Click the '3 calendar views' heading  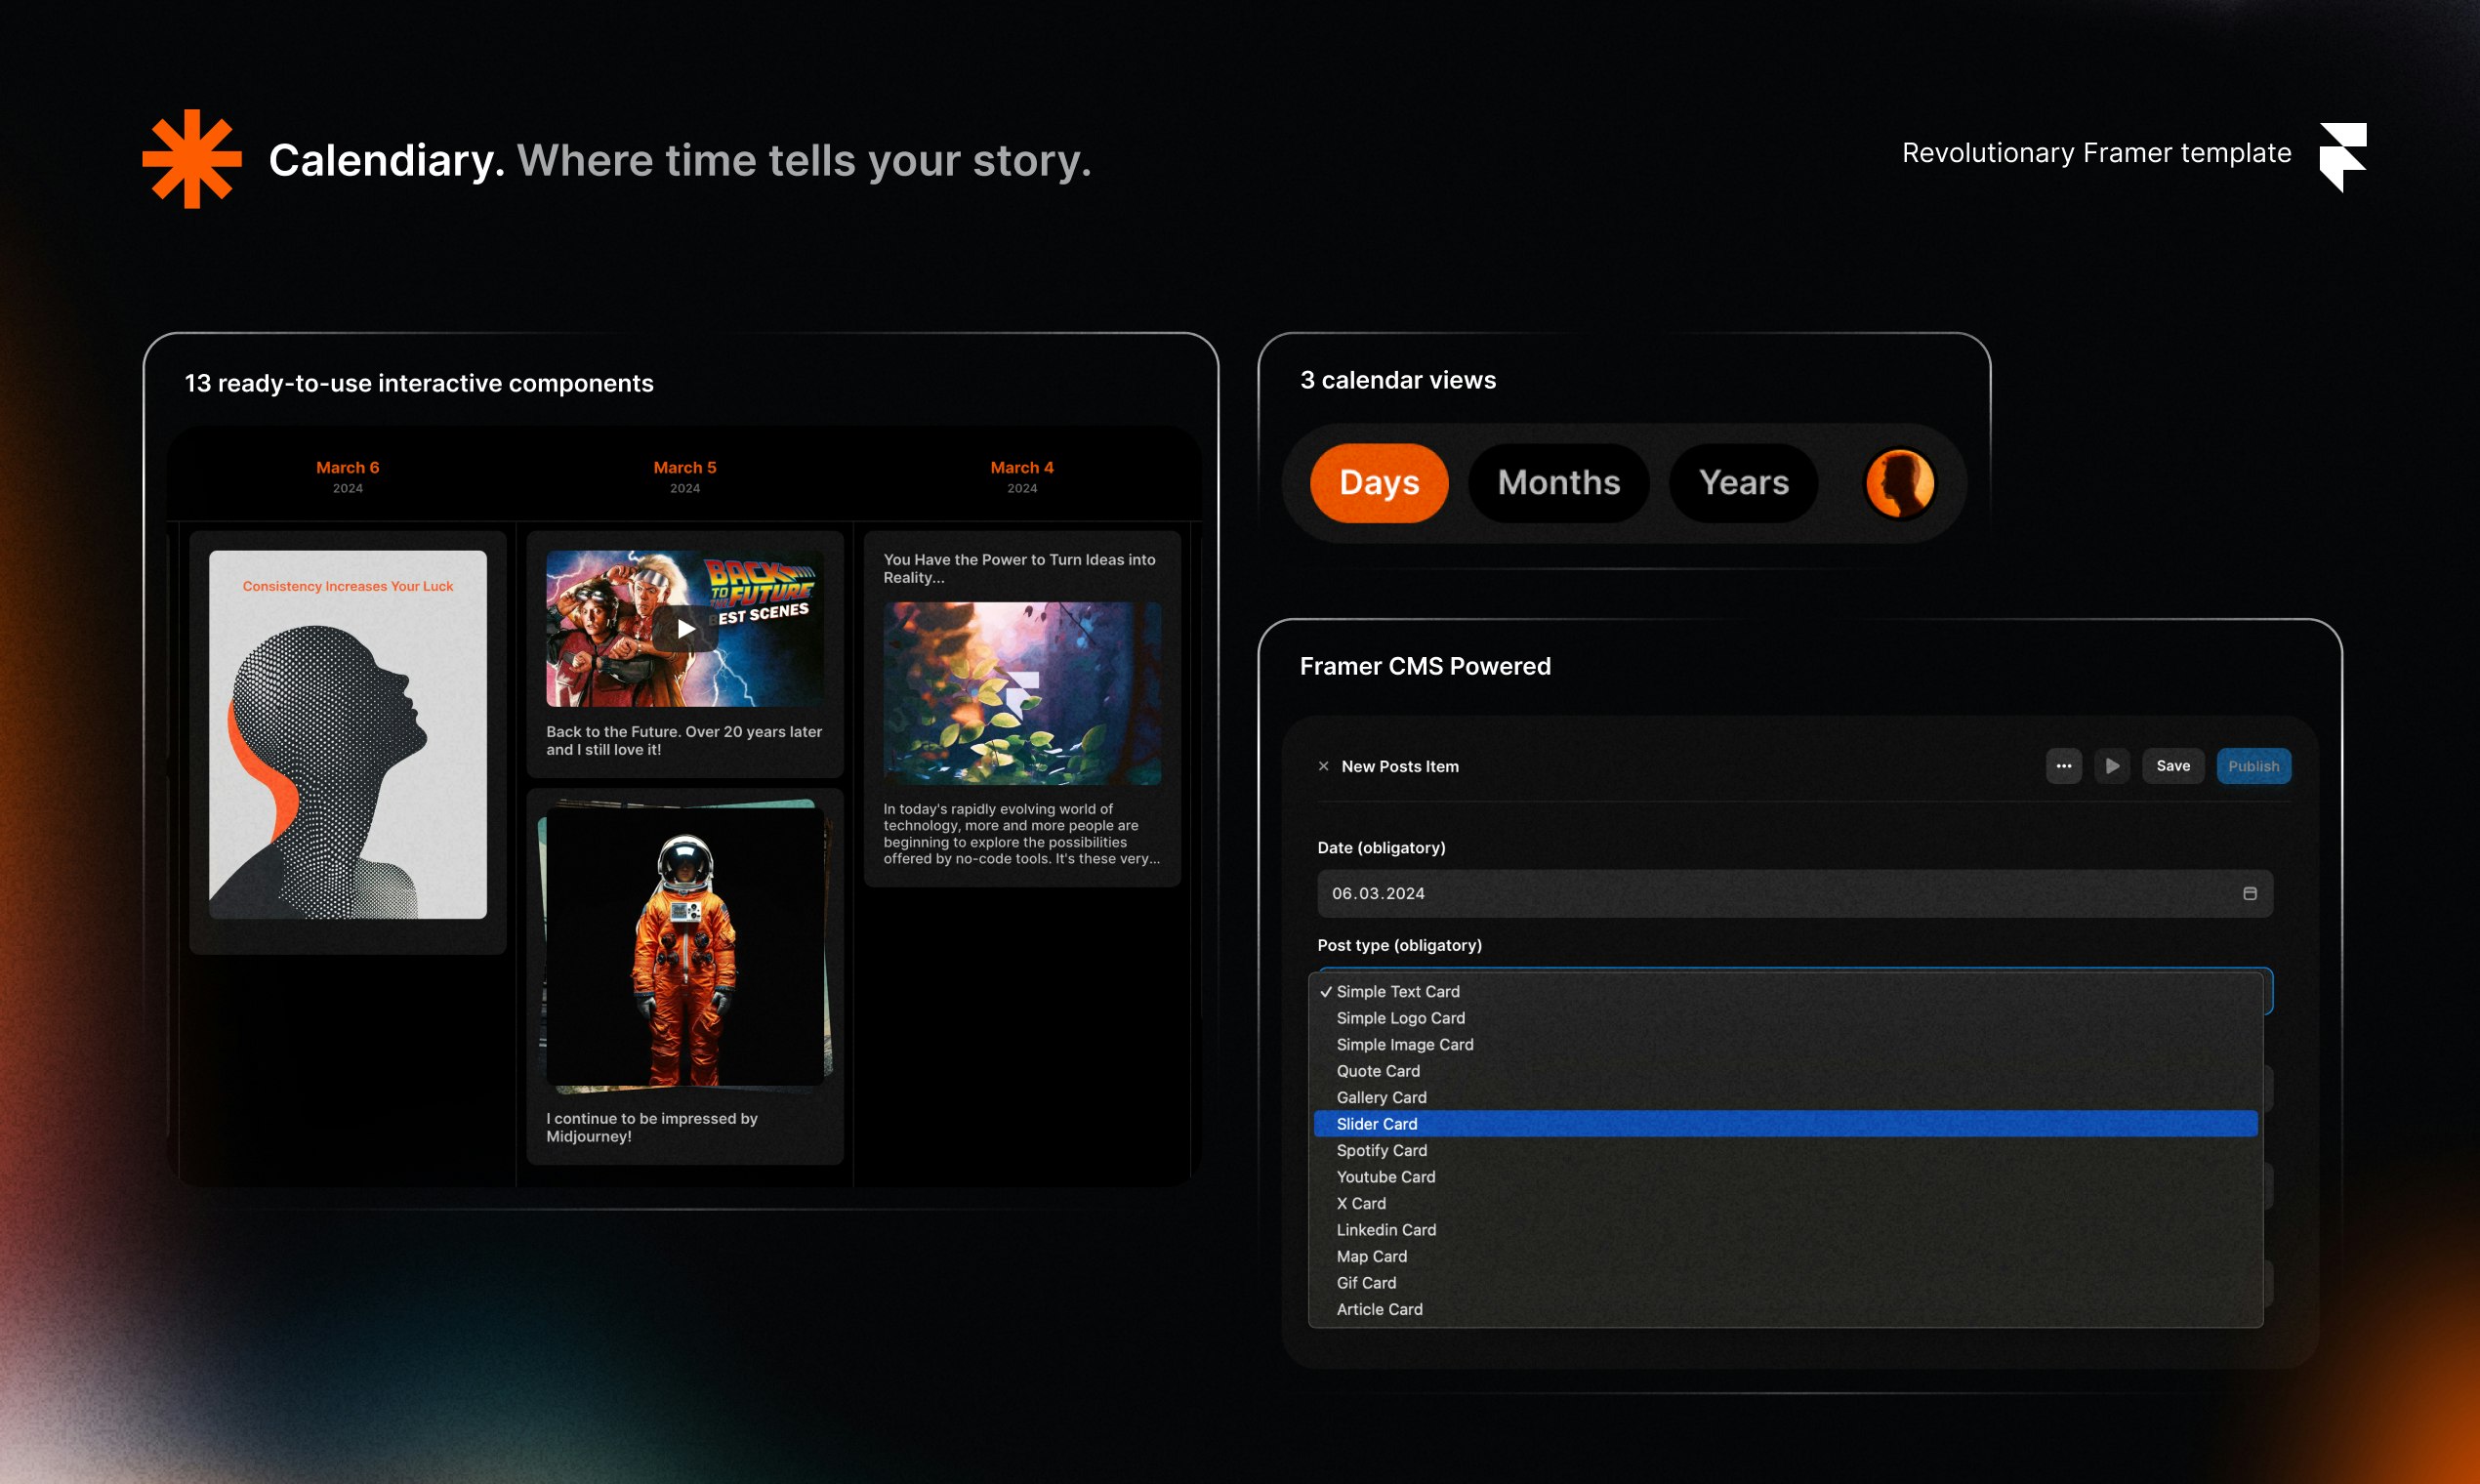coord(1398,380)
